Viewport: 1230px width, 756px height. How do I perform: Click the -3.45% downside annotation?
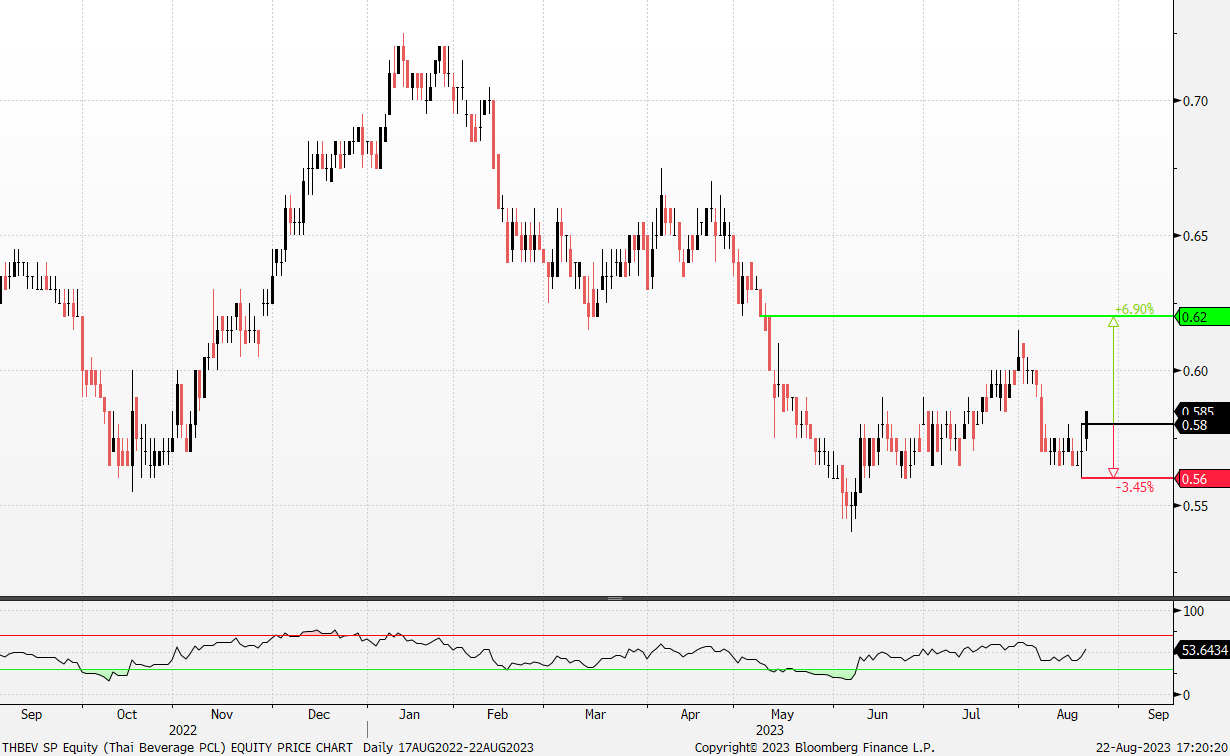(x=1134, y=487)
